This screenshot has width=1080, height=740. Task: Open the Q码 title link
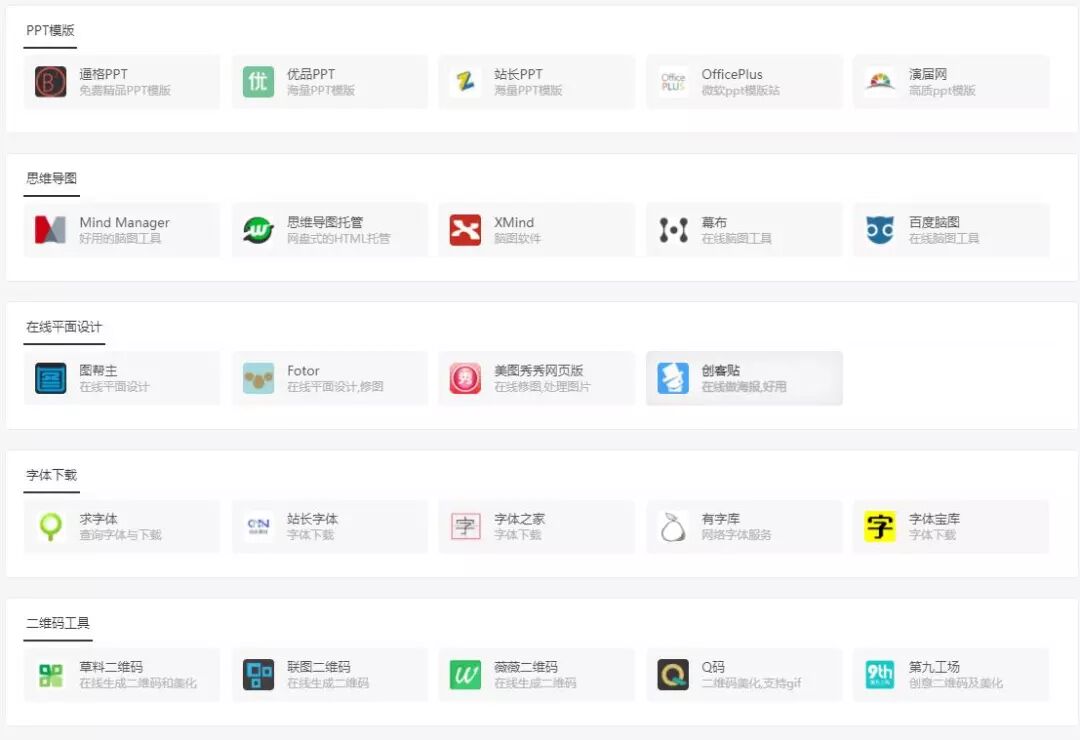click(713, 667)
